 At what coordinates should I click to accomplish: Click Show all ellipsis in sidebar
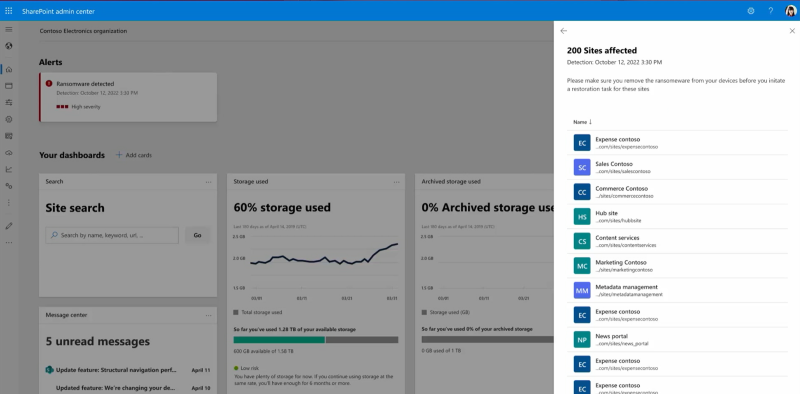click(x=9, y=242)
